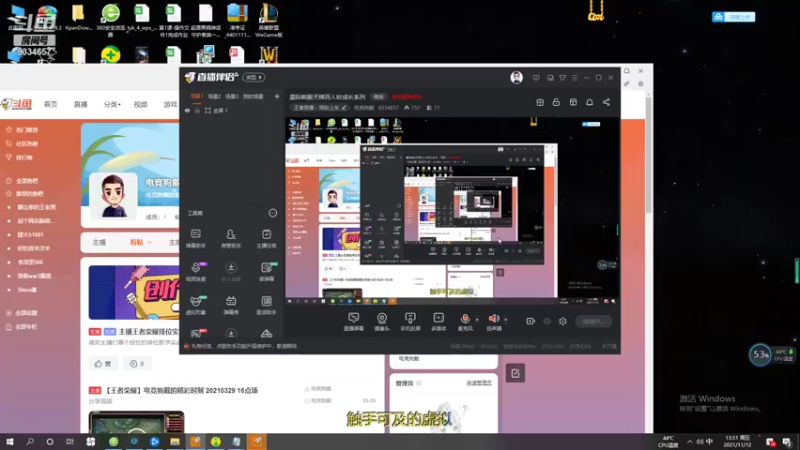Add 多媒体 media source
This screenshot has height=450, width=800.
[438, 322]
